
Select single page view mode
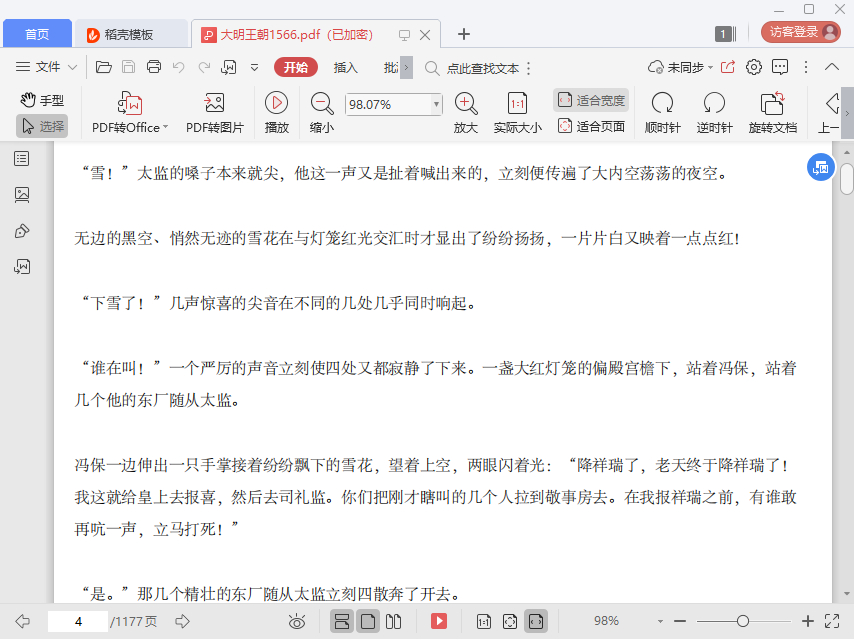point(368,621)
